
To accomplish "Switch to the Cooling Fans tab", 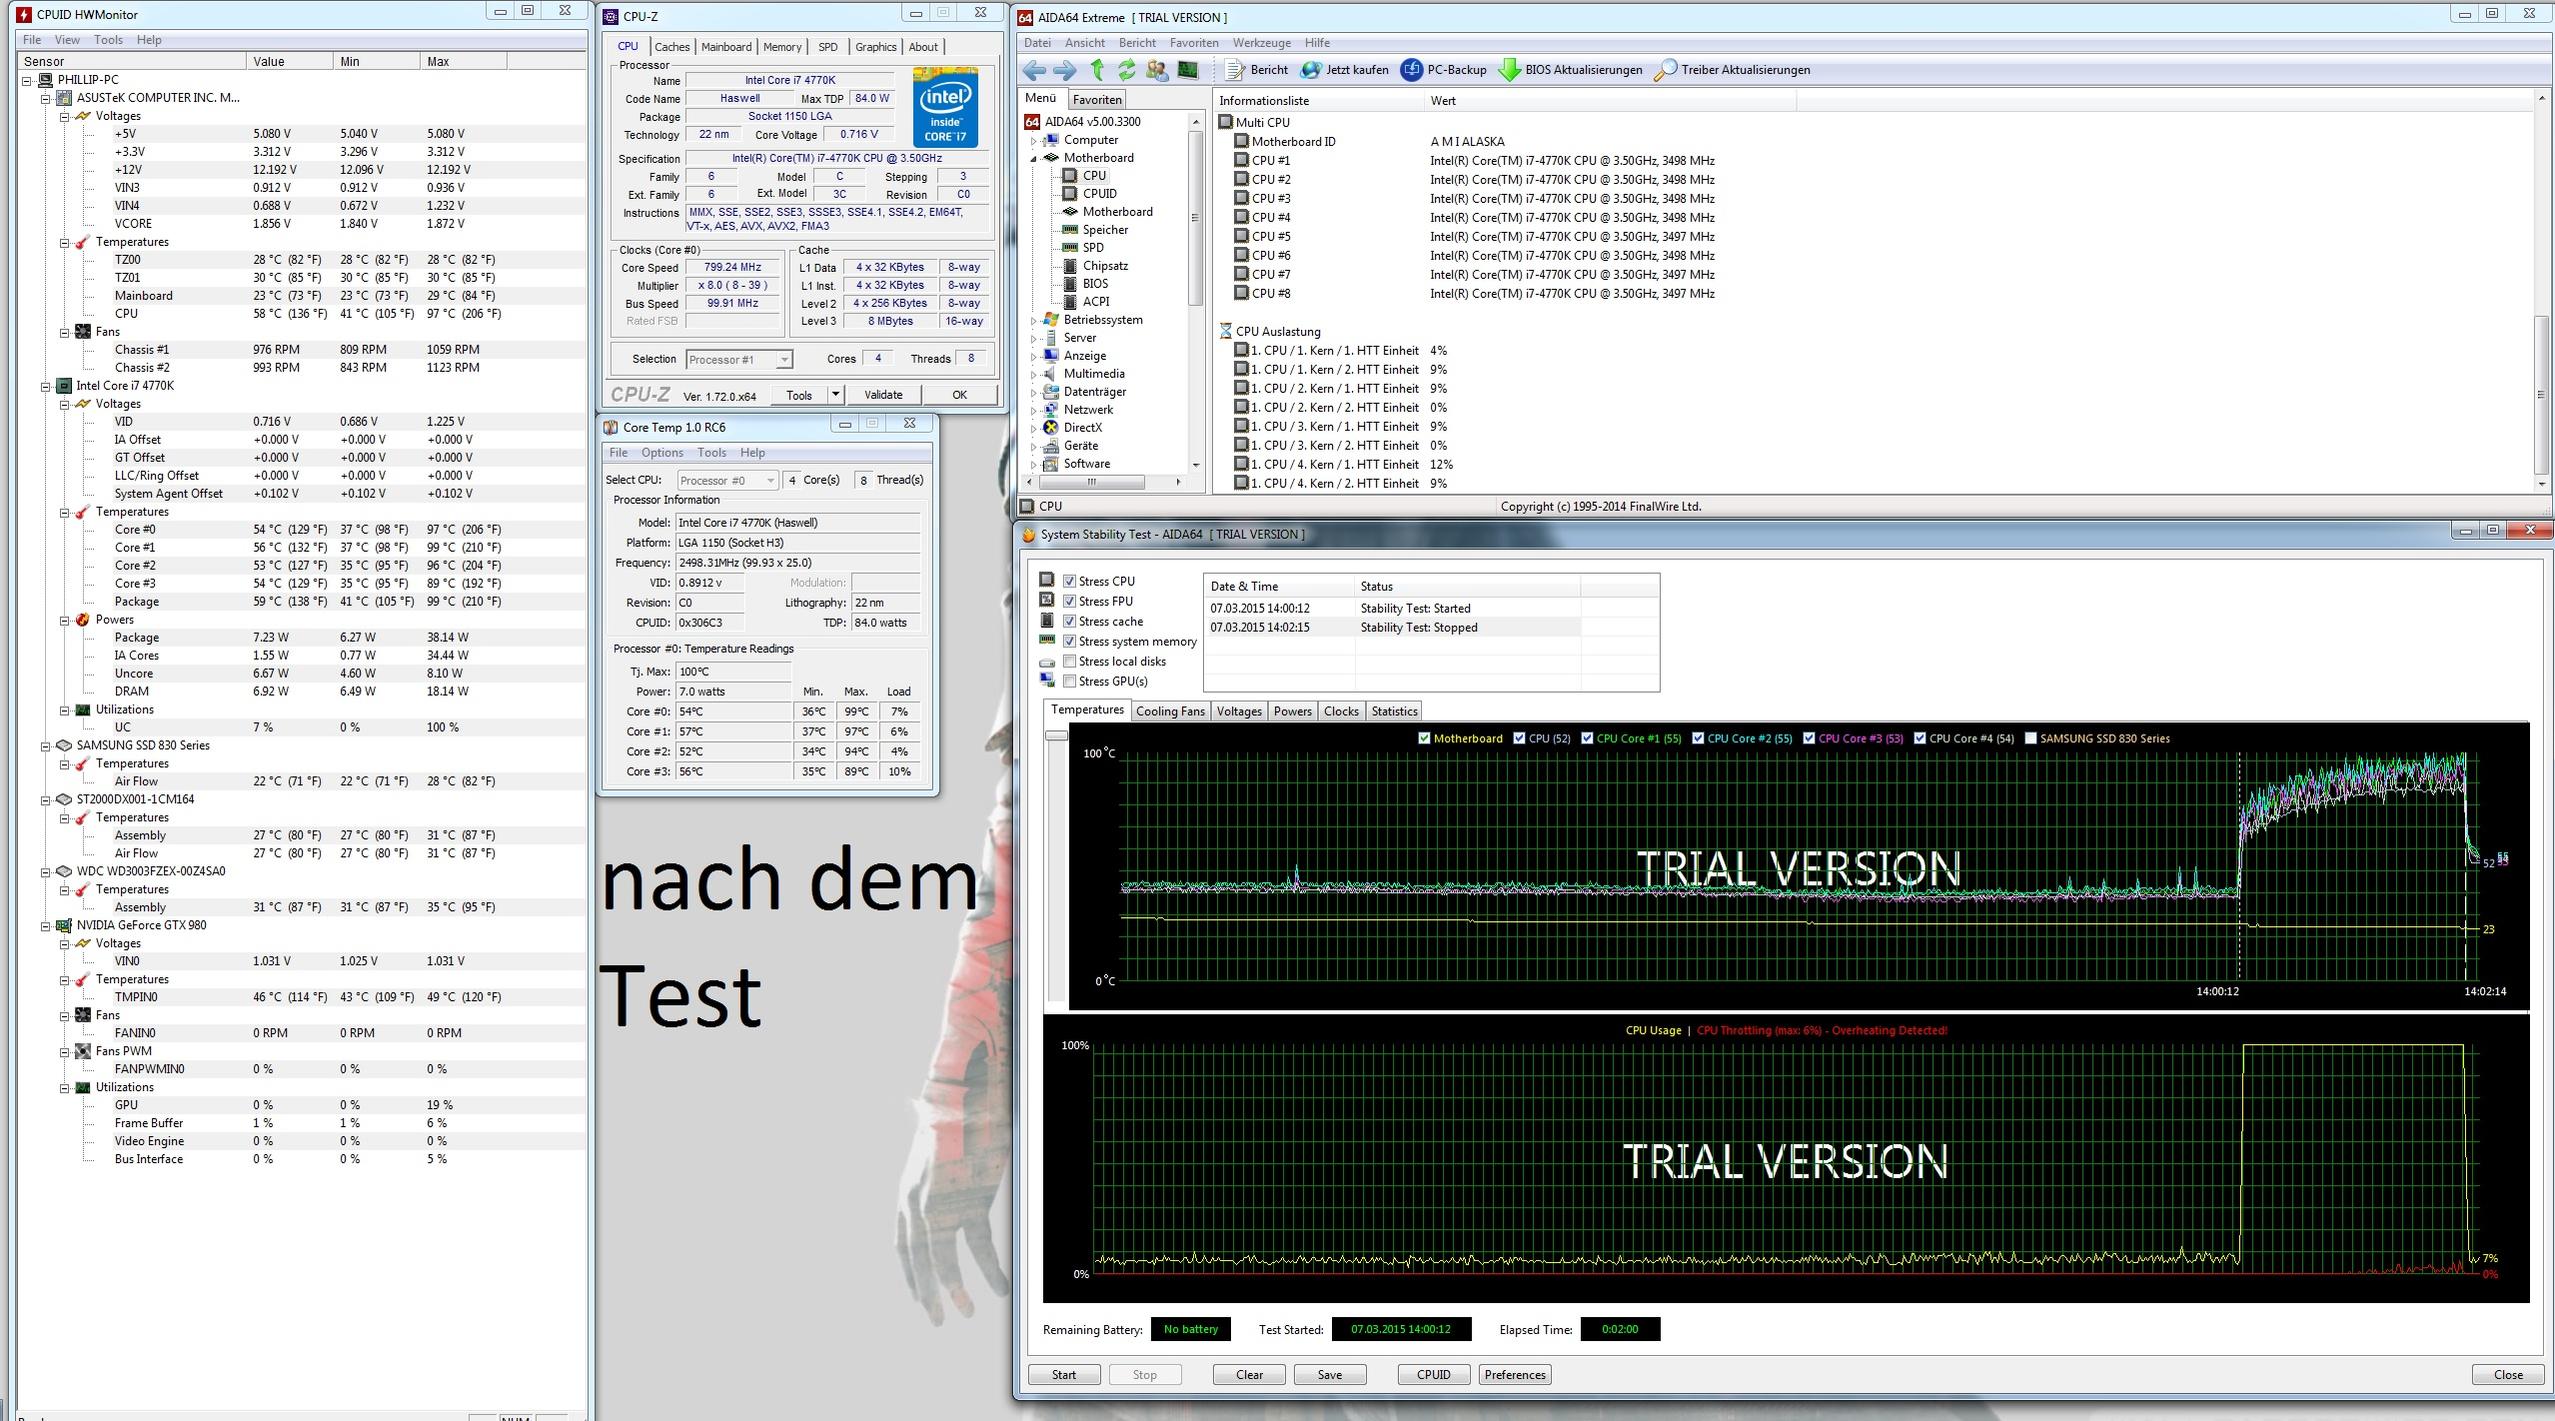I will [1169, 711].
